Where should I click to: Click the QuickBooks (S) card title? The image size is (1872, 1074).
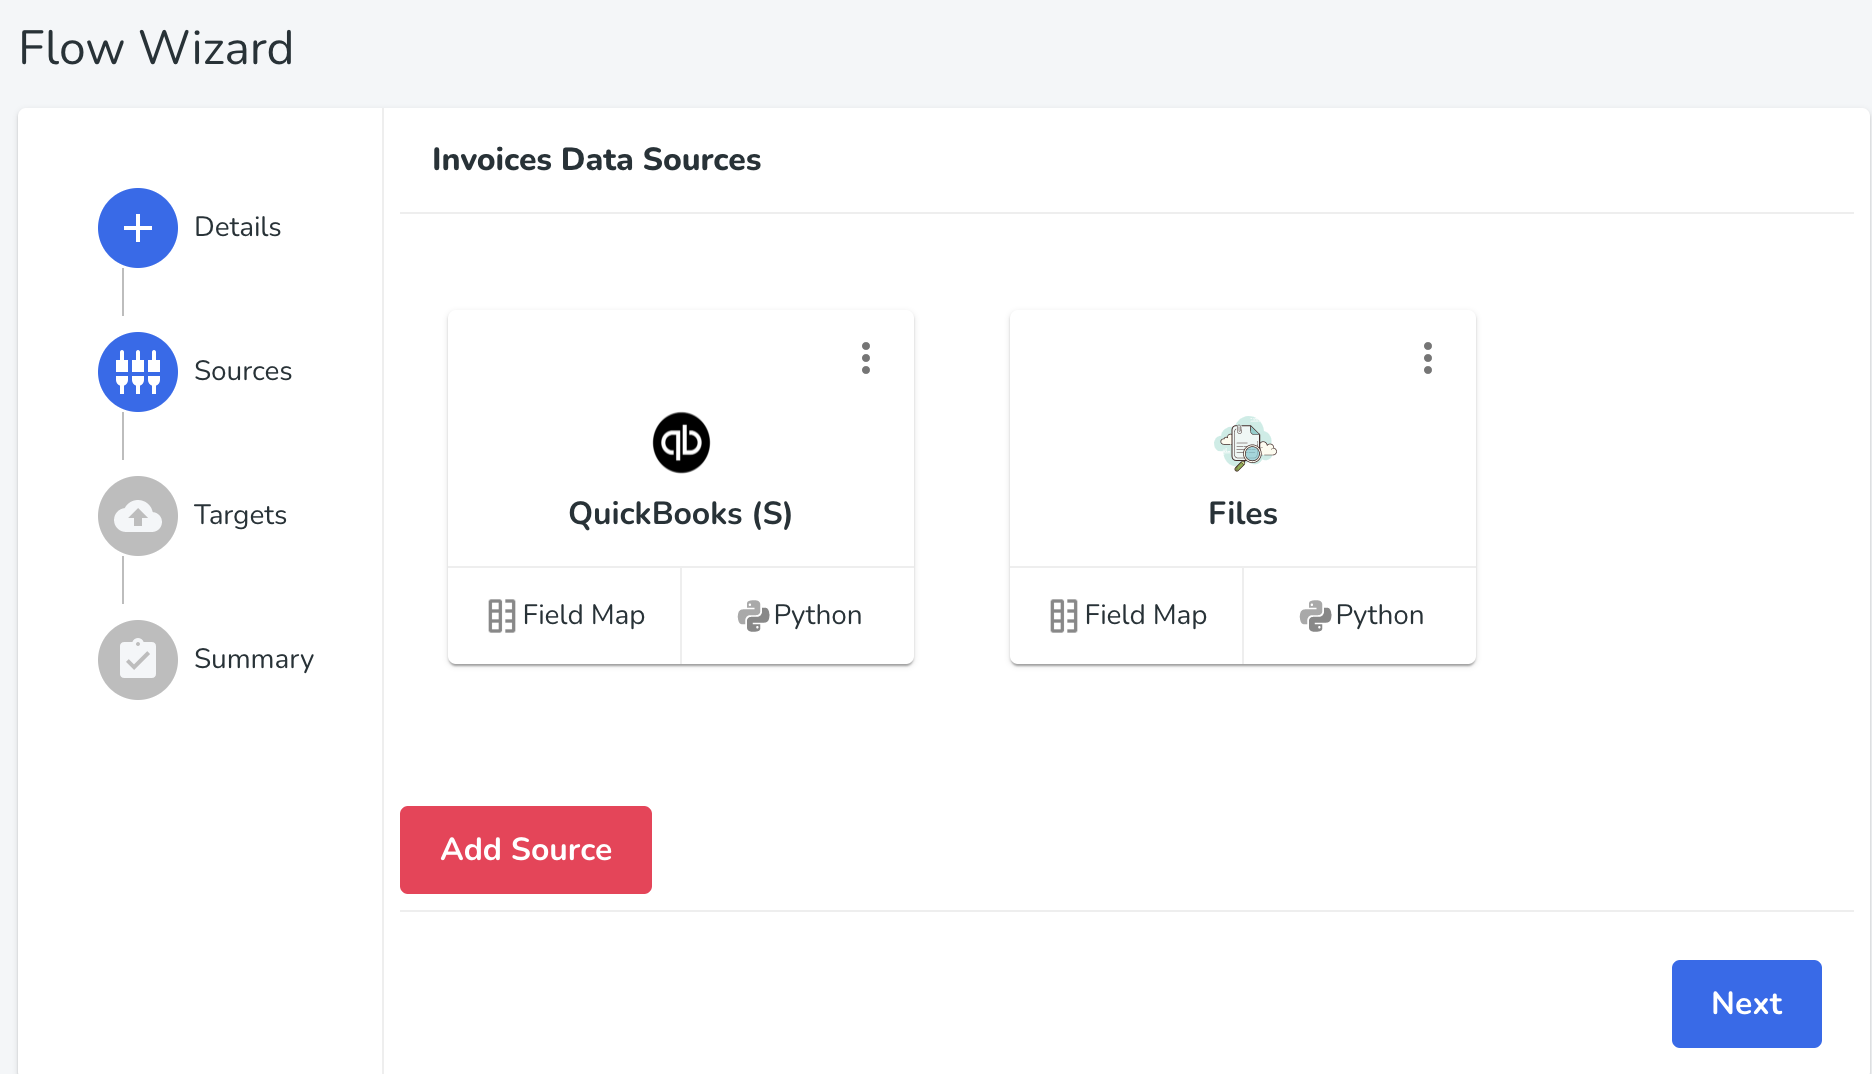click(x=681, y=514)
